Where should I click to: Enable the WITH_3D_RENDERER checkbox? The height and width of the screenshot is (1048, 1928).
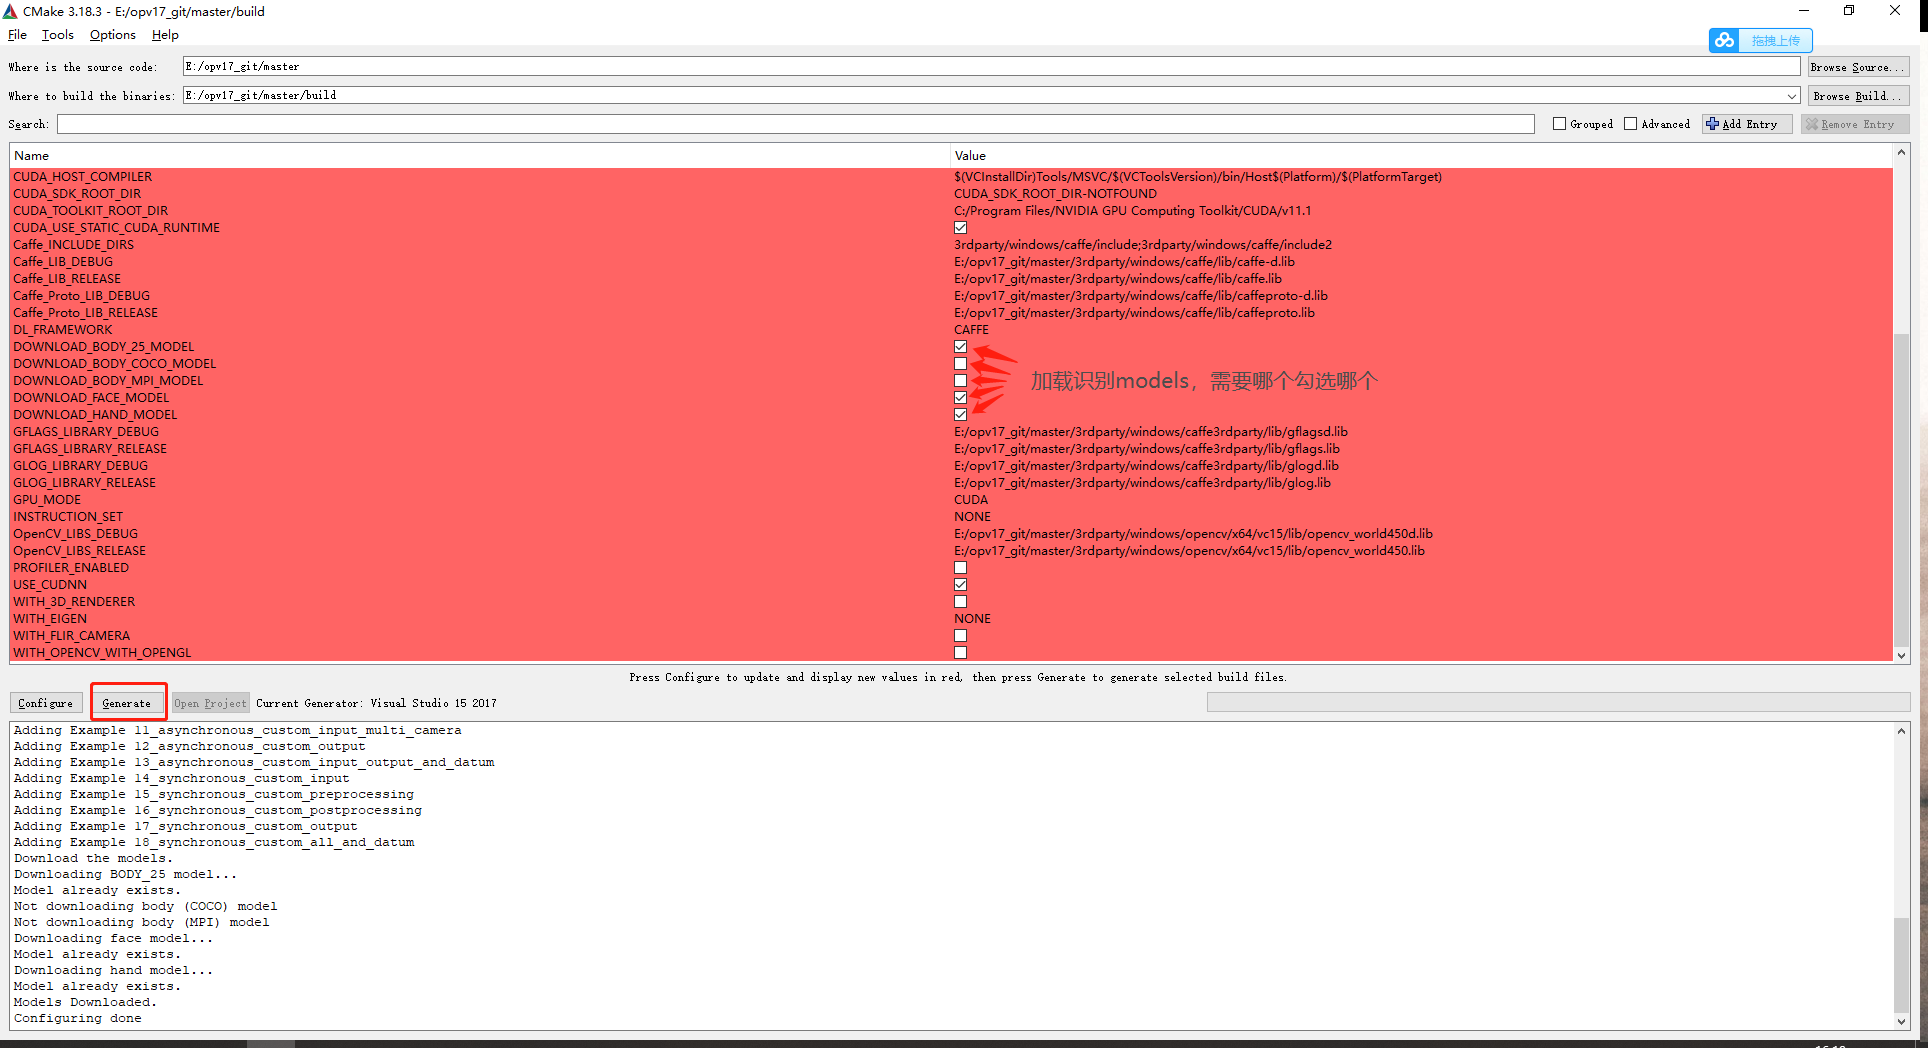960,601
